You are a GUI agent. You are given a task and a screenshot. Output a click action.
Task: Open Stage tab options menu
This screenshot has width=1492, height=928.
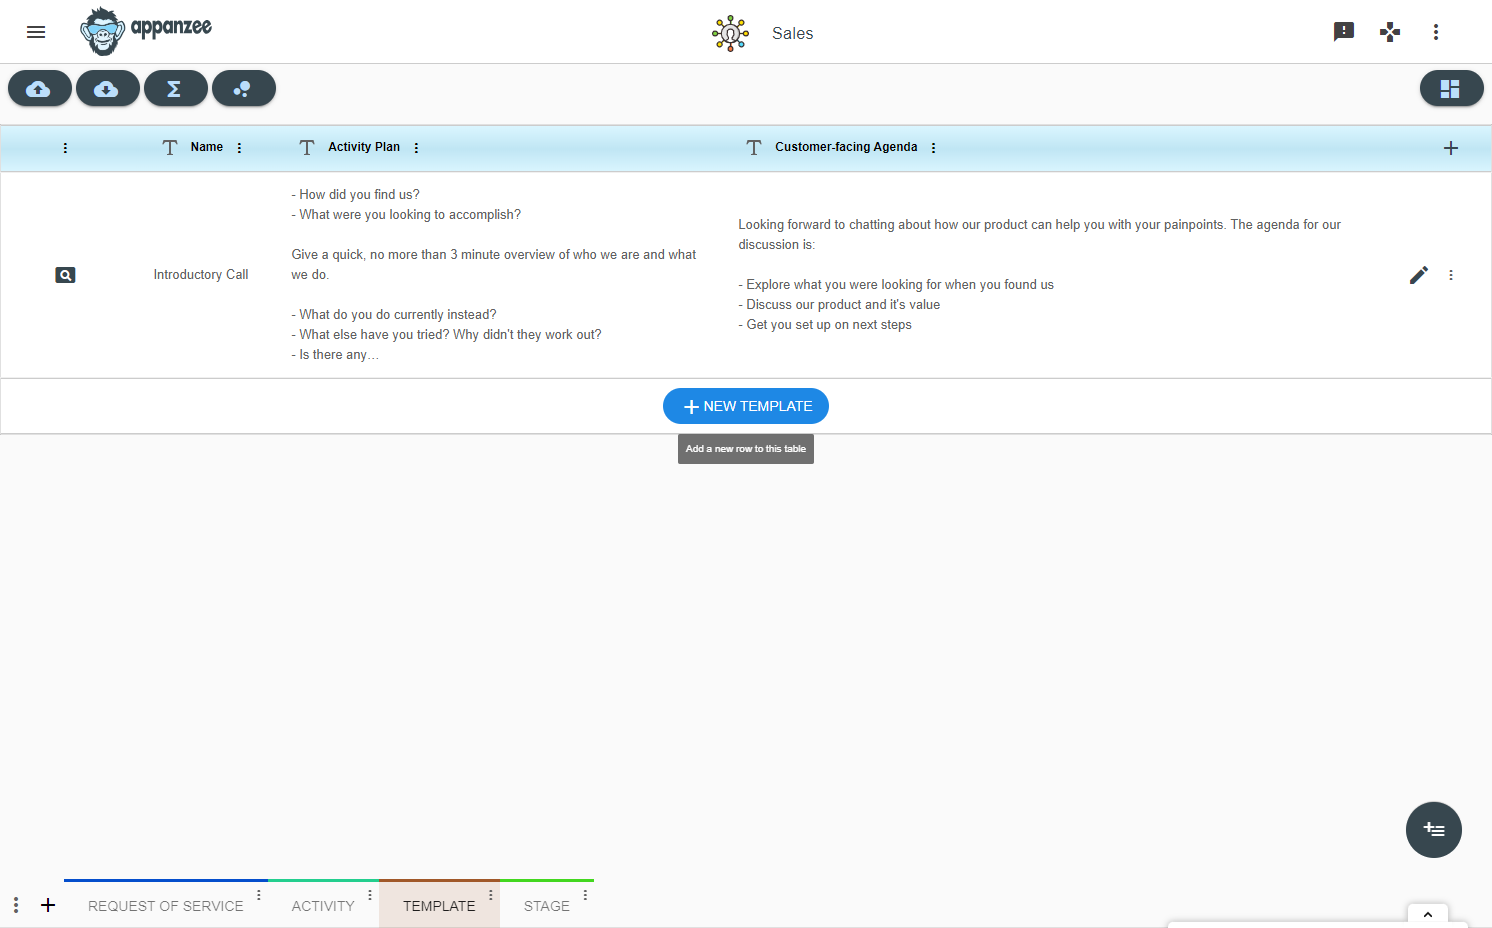tap(585, 895)
